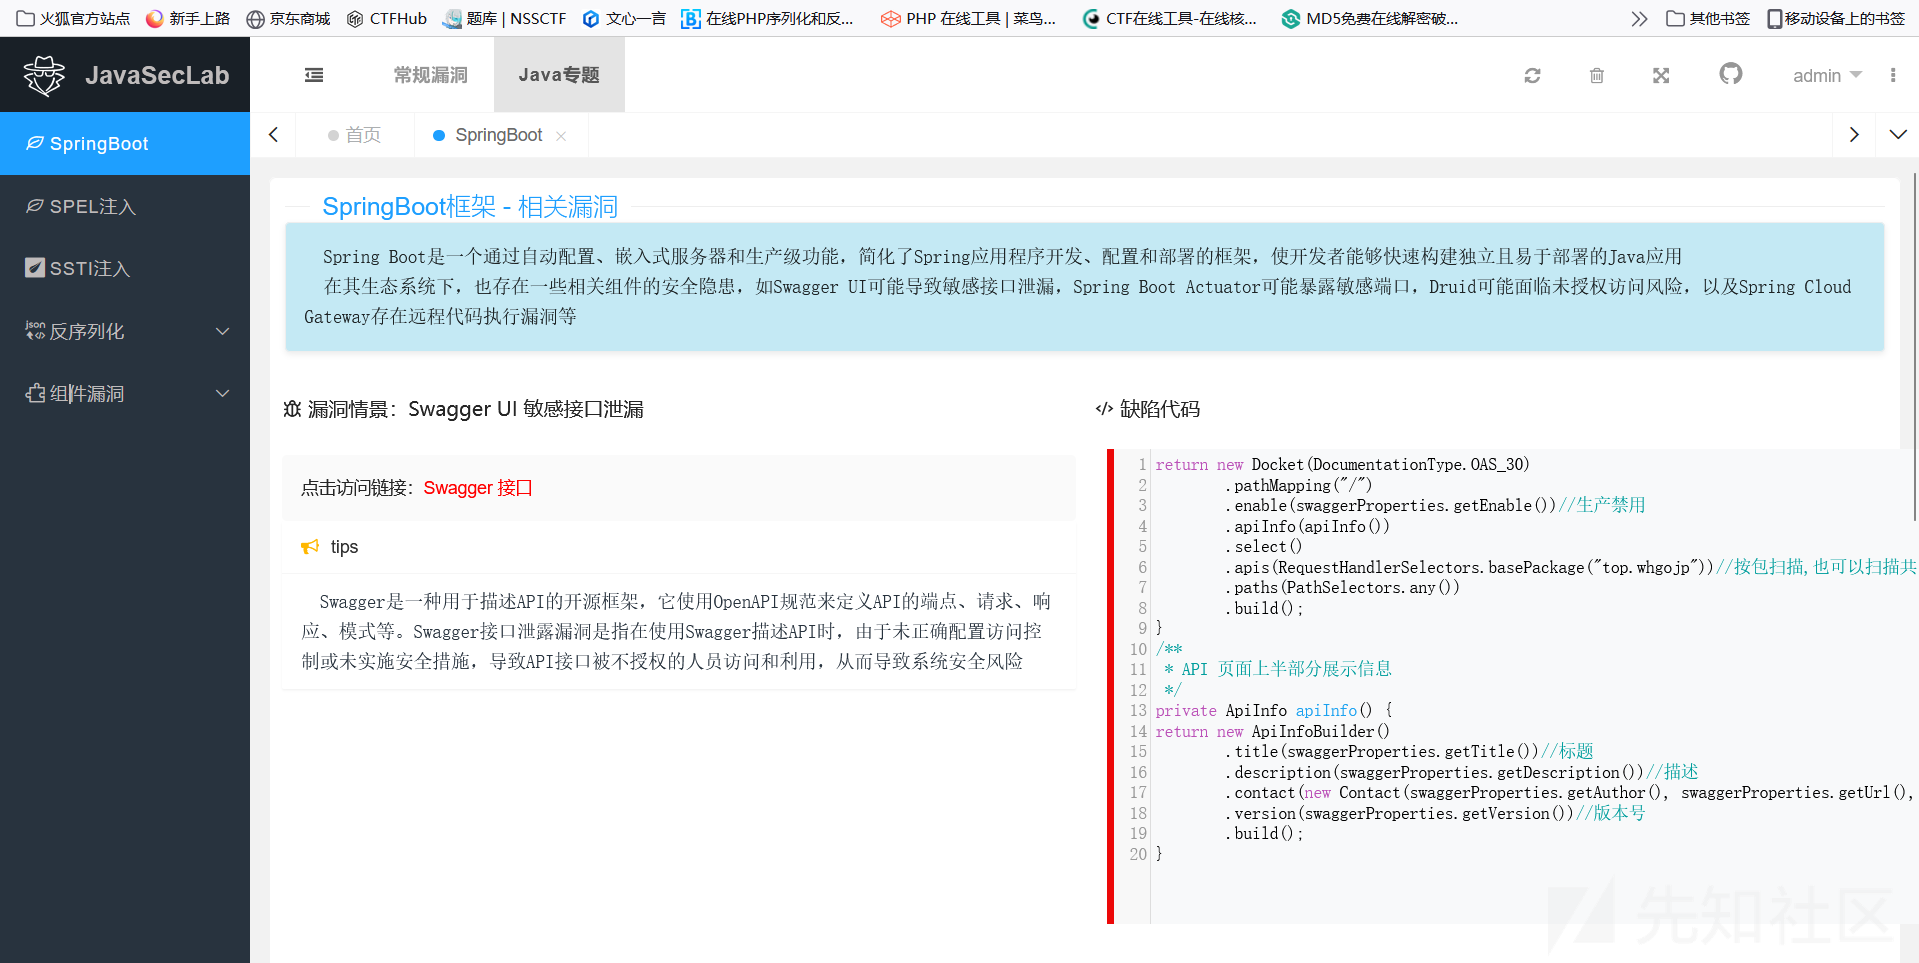Open the 火狐官方站点 bookmark folder
The height and width of the screenshot is (963, 1919).
74,18
